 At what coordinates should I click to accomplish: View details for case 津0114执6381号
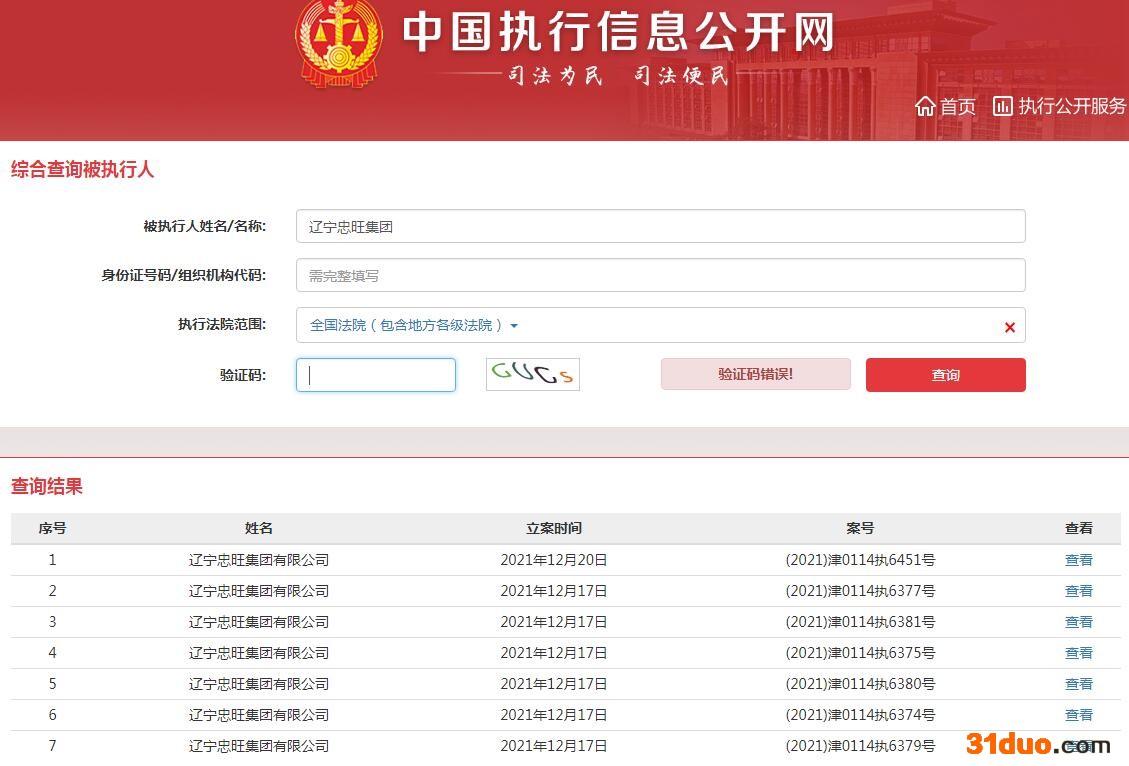point(1078,622)
